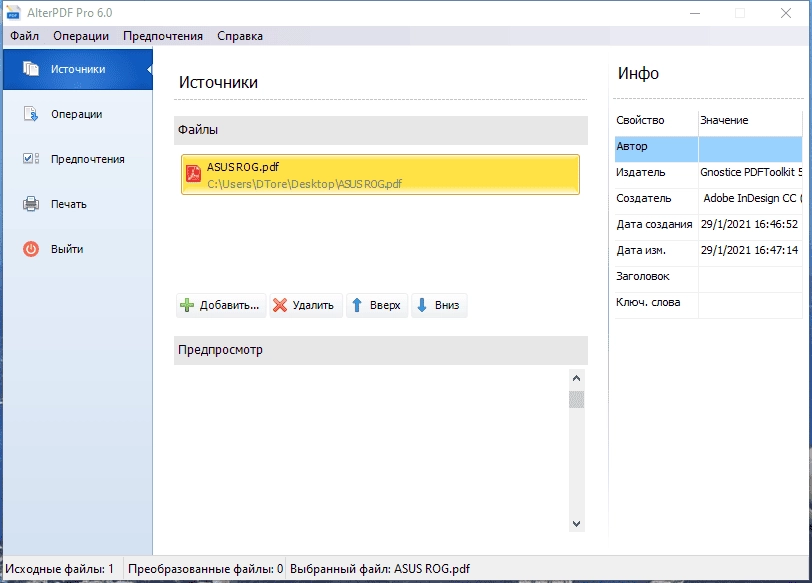Image resolution: width=812 pixels, height=583 pixels.
Task: Click the red Выйти power icon
Action: click(x=31, y=249)
